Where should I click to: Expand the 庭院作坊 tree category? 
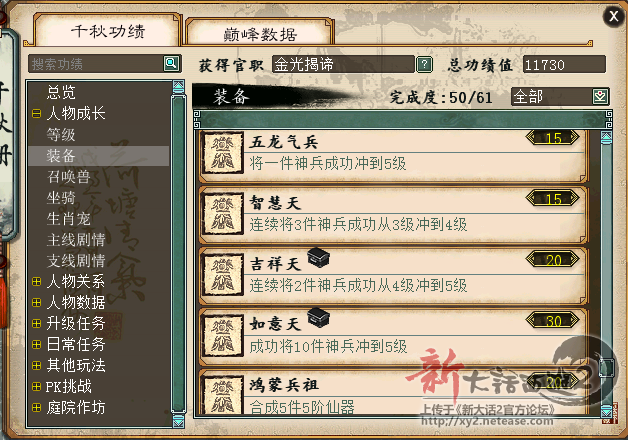[x=36, y=408]
